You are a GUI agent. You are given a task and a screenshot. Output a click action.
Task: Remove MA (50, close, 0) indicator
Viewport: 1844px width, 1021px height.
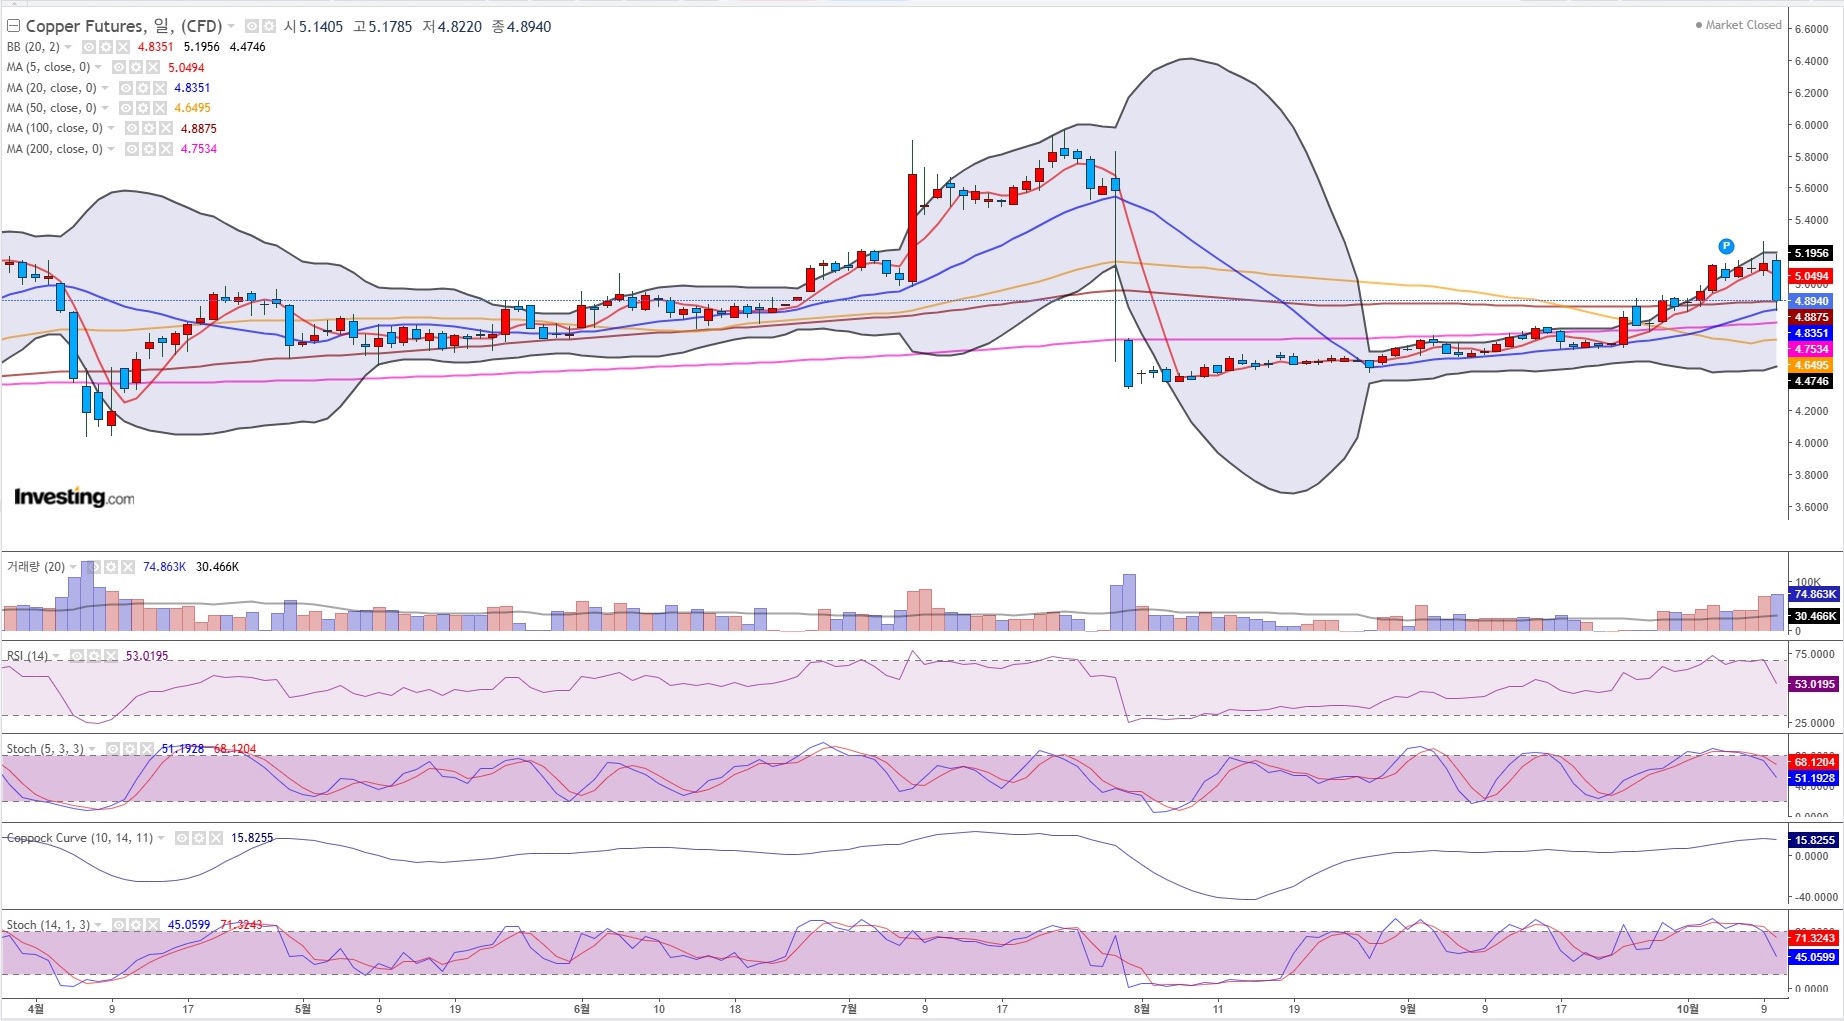click(x=160, y=108)
